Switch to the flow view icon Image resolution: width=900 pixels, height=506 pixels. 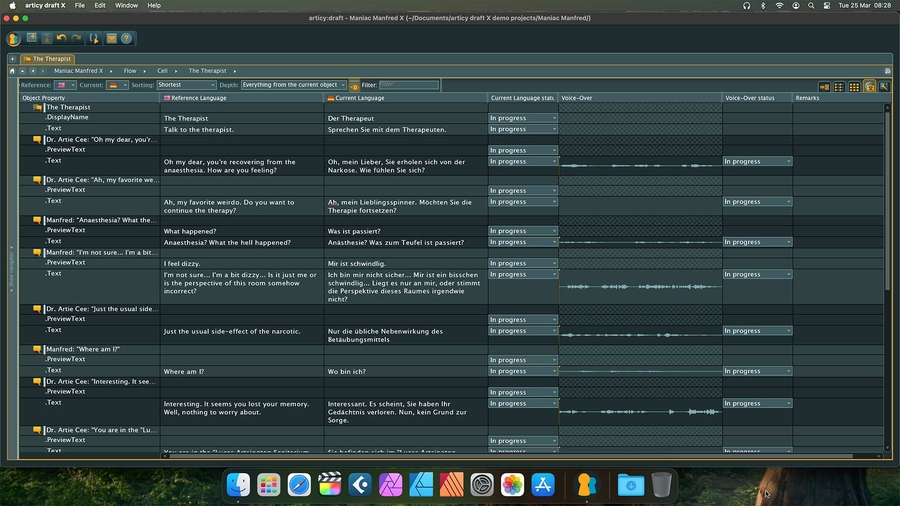coord(825,87)
